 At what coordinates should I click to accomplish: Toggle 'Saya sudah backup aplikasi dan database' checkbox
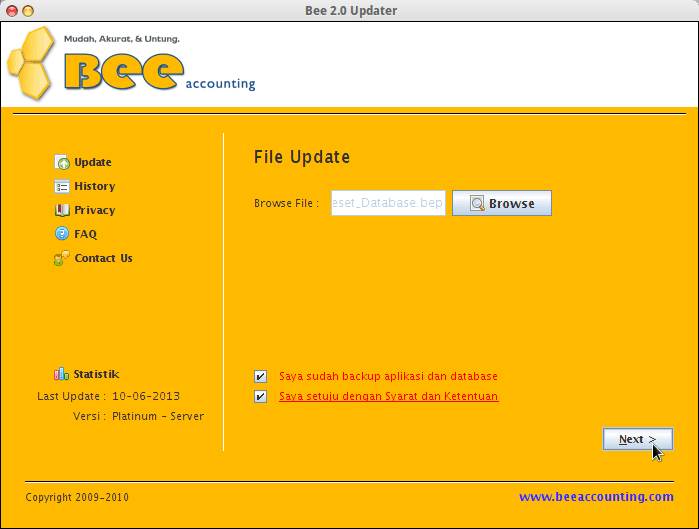pyautogui.click(x=260, y=376)
